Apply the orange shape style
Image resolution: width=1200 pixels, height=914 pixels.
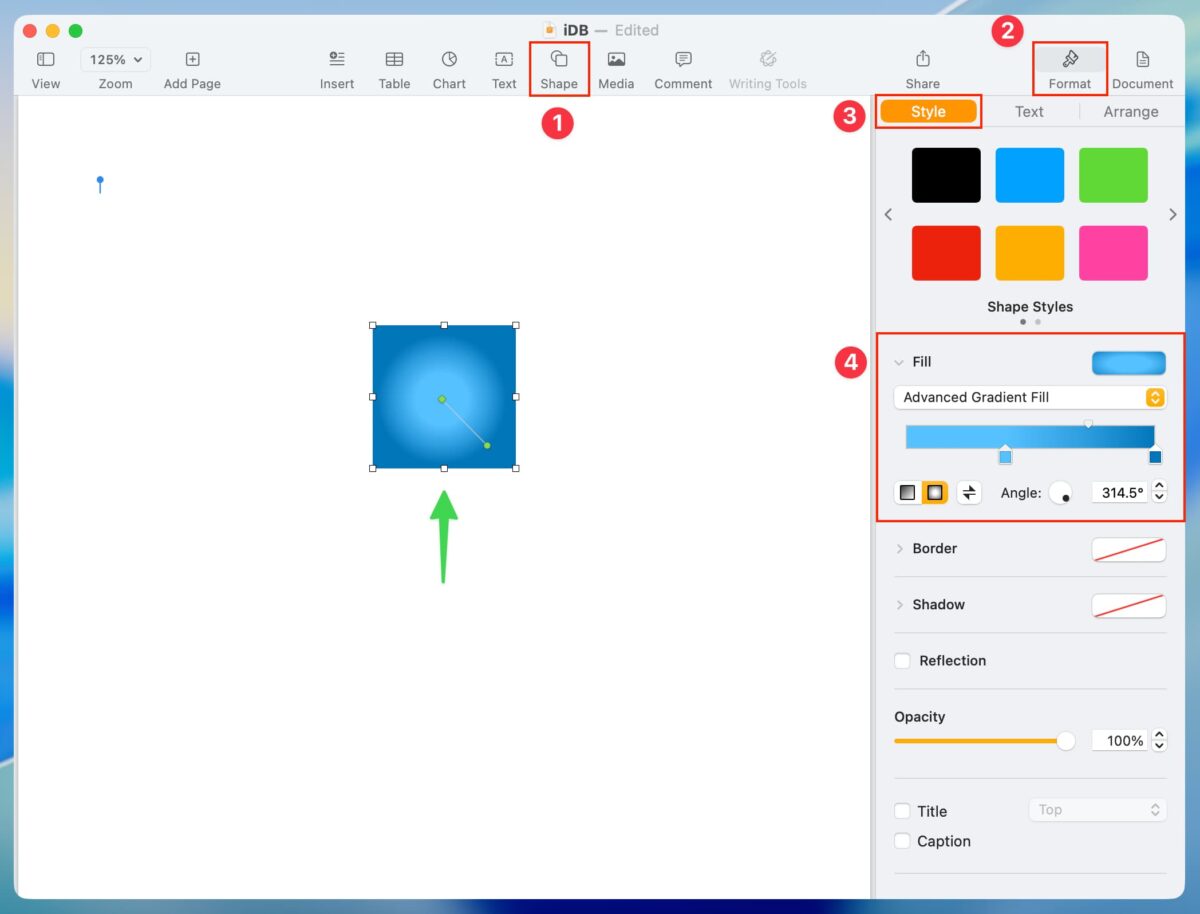[x=1030, y=253]
